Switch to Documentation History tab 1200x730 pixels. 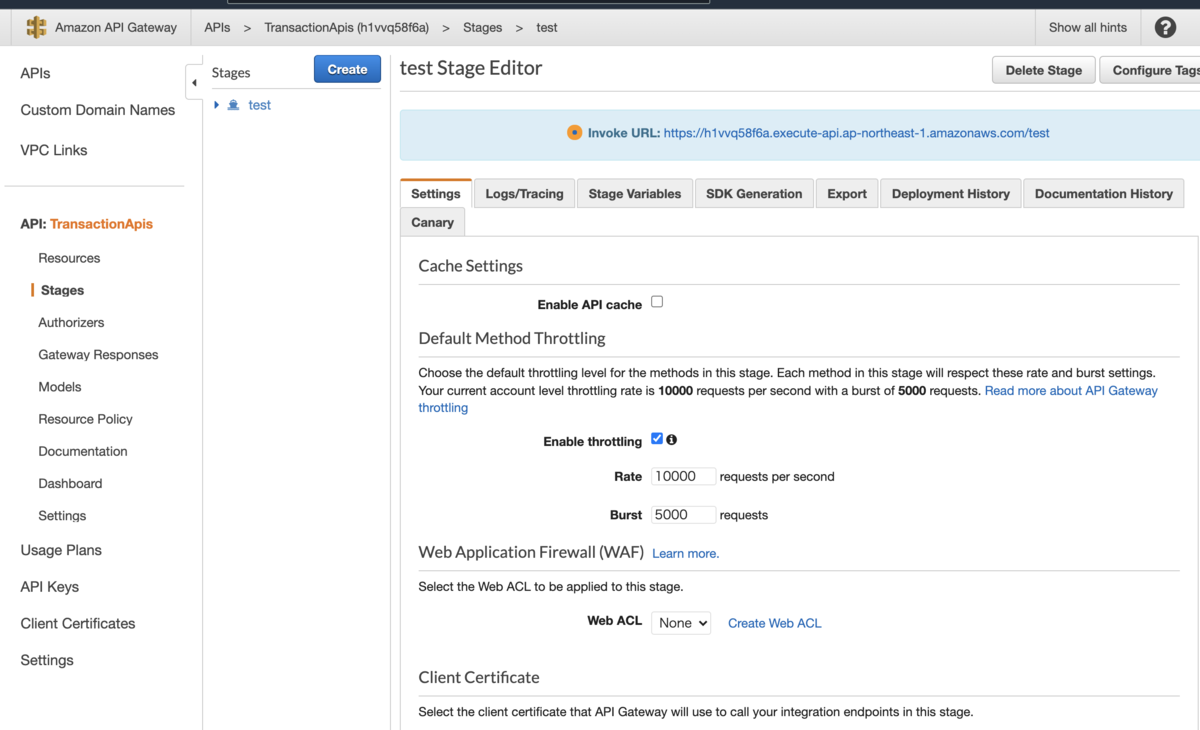tap(1104, 194)
